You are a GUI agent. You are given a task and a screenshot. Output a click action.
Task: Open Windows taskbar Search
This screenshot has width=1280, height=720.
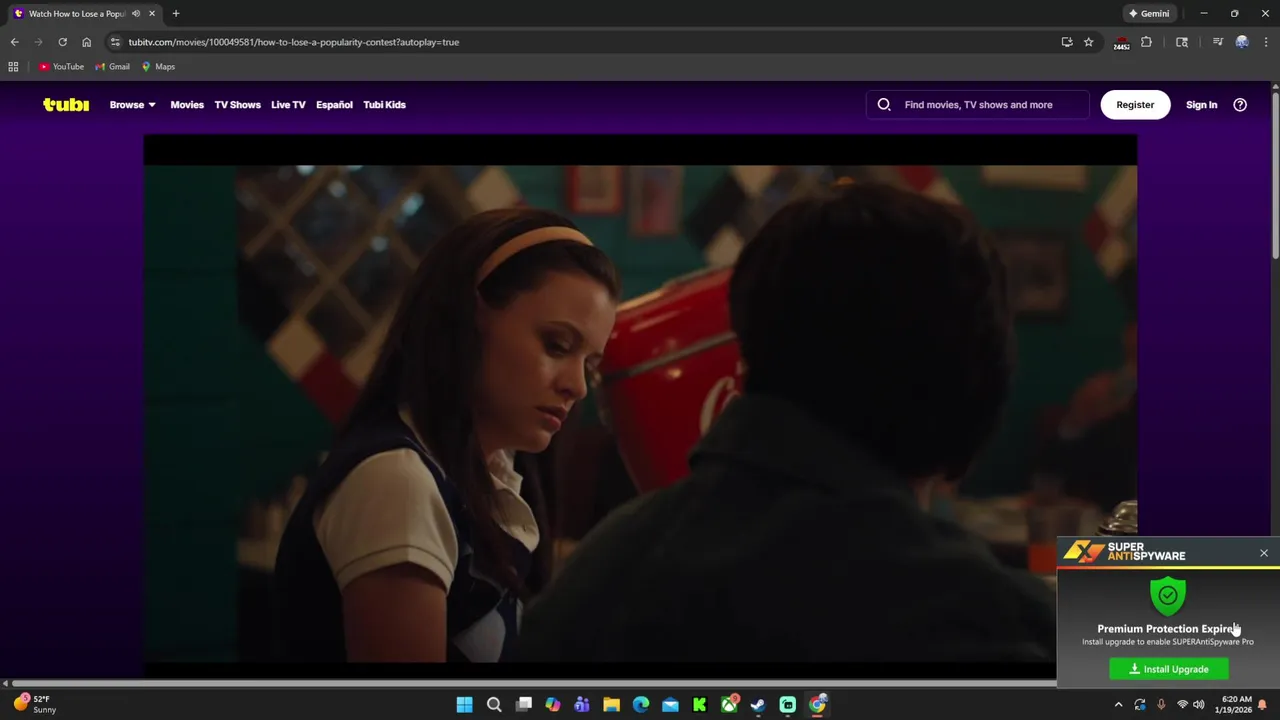point(494,704)
